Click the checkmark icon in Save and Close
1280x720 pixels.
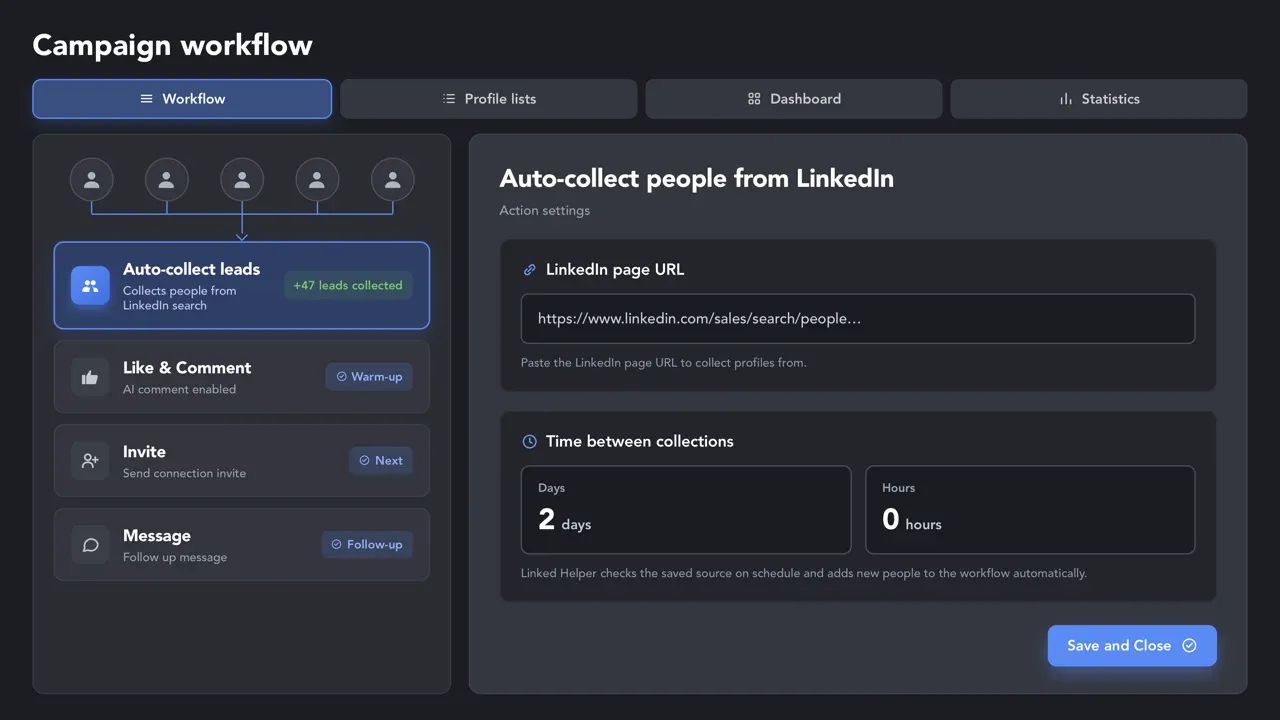[x=1189, y=646]
